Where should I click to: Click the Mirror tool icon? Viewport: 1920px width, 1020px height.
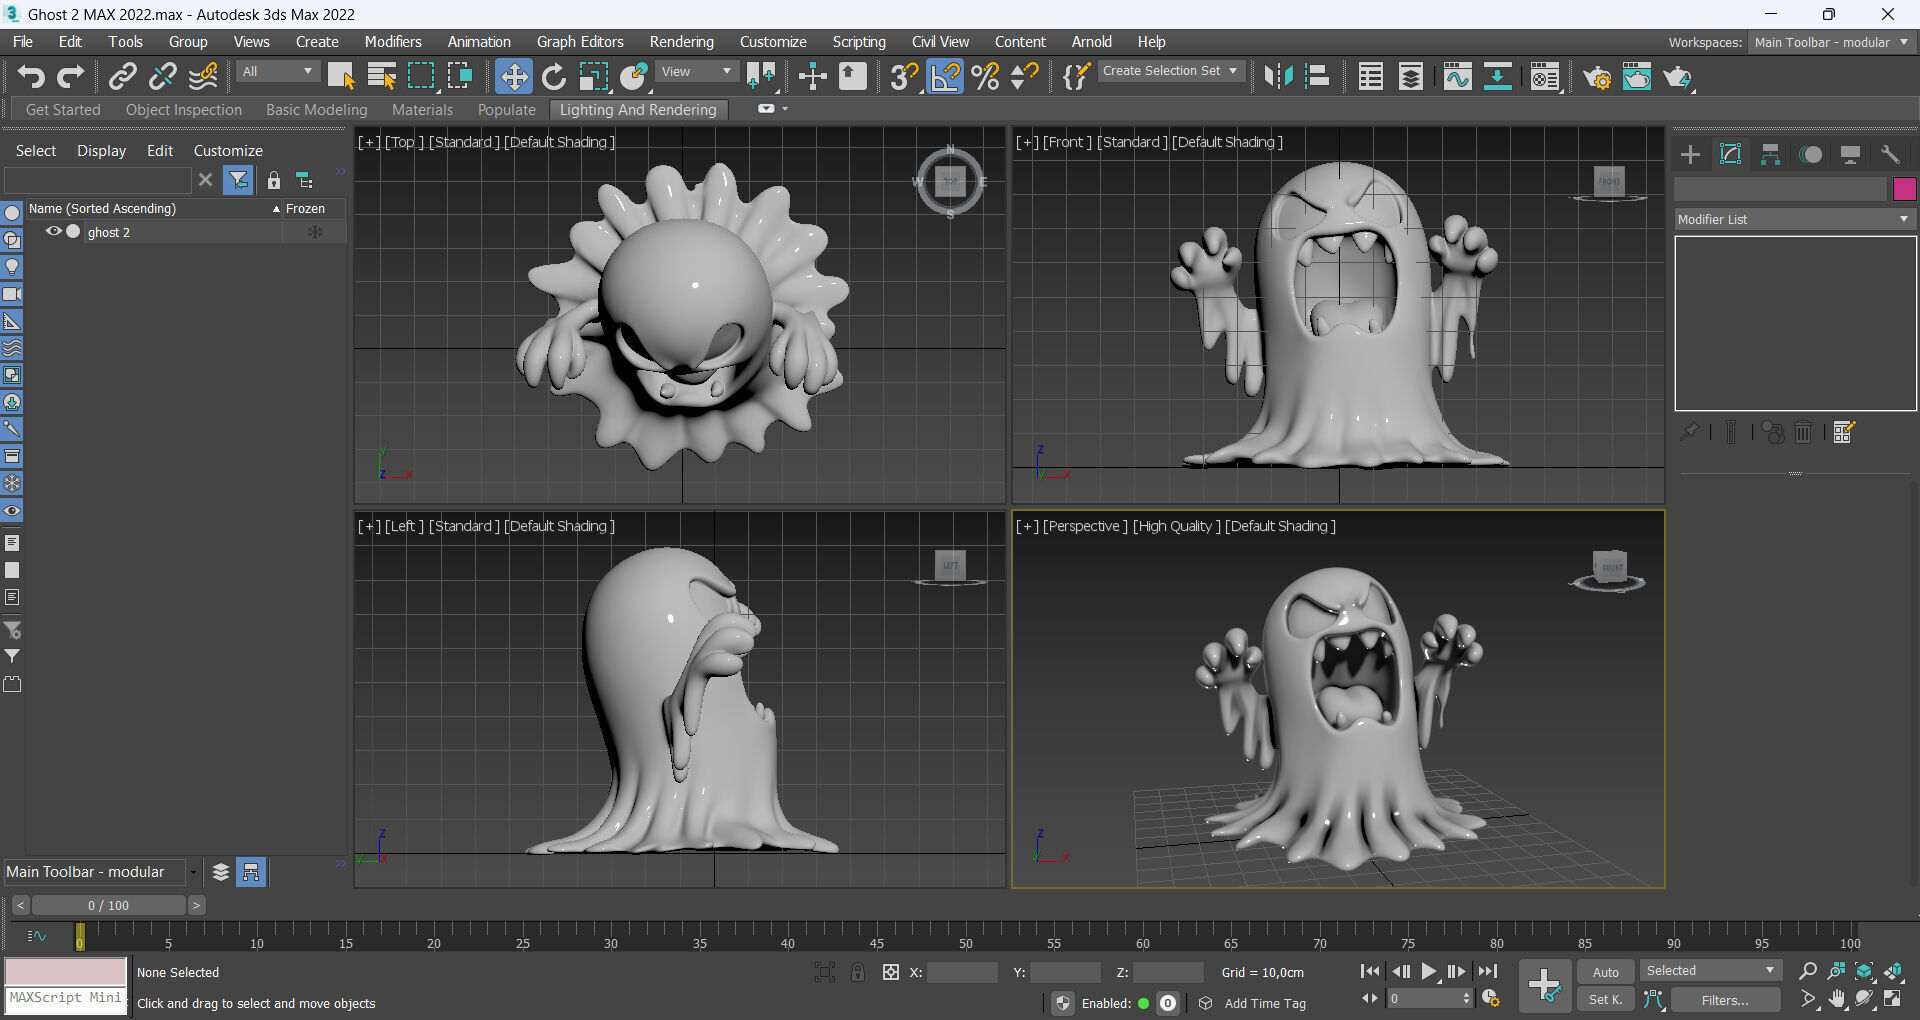coord(1278,77)
